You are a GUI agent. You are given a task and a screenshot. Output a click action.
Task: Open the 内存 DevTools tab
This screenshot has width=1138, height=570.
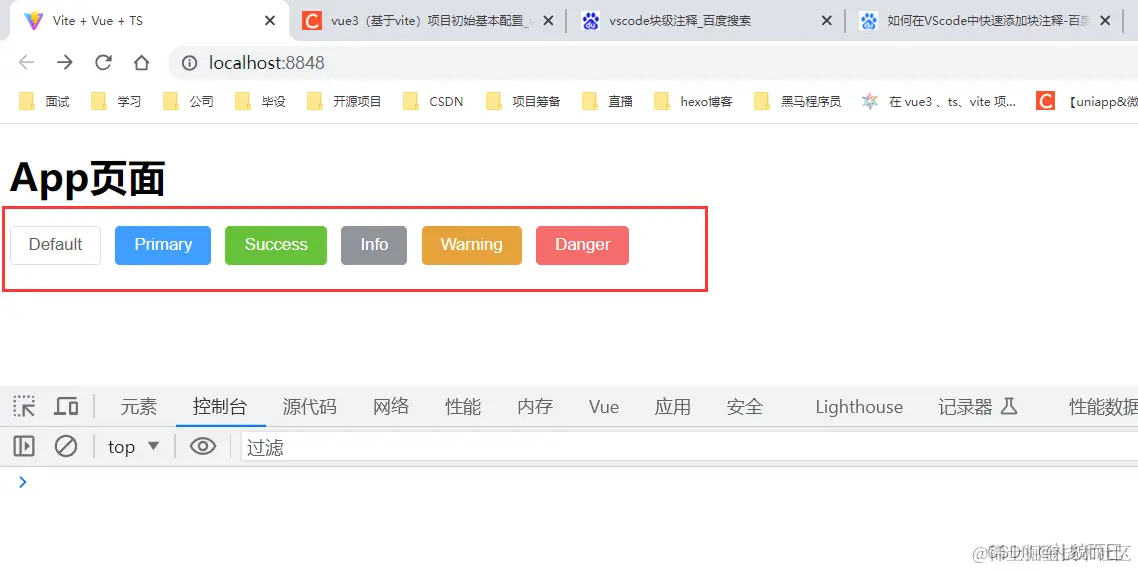(535, 407)
